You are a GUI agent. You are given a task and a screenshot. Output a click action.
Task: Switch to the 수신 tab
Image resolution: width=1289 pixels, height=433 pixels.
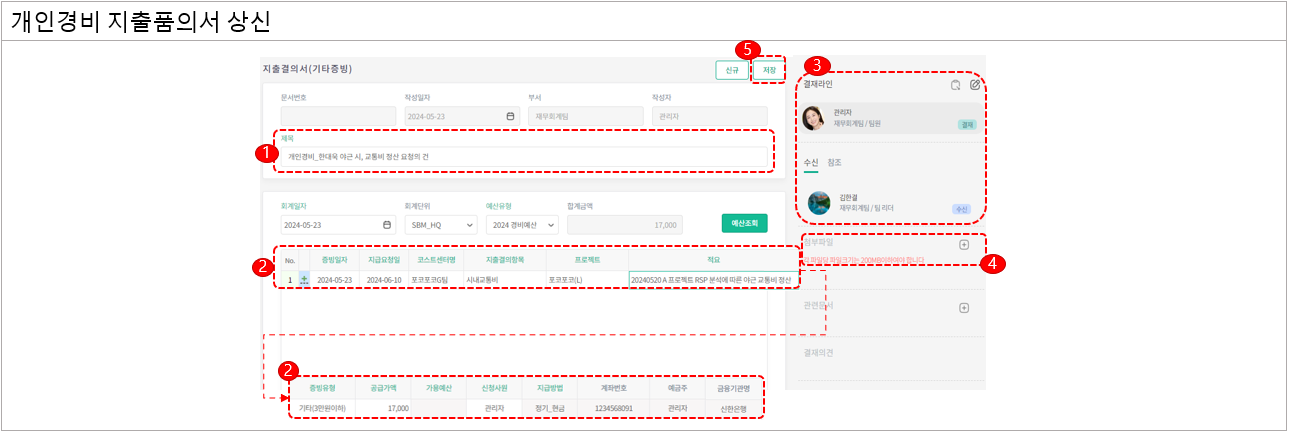click(810, 162)
